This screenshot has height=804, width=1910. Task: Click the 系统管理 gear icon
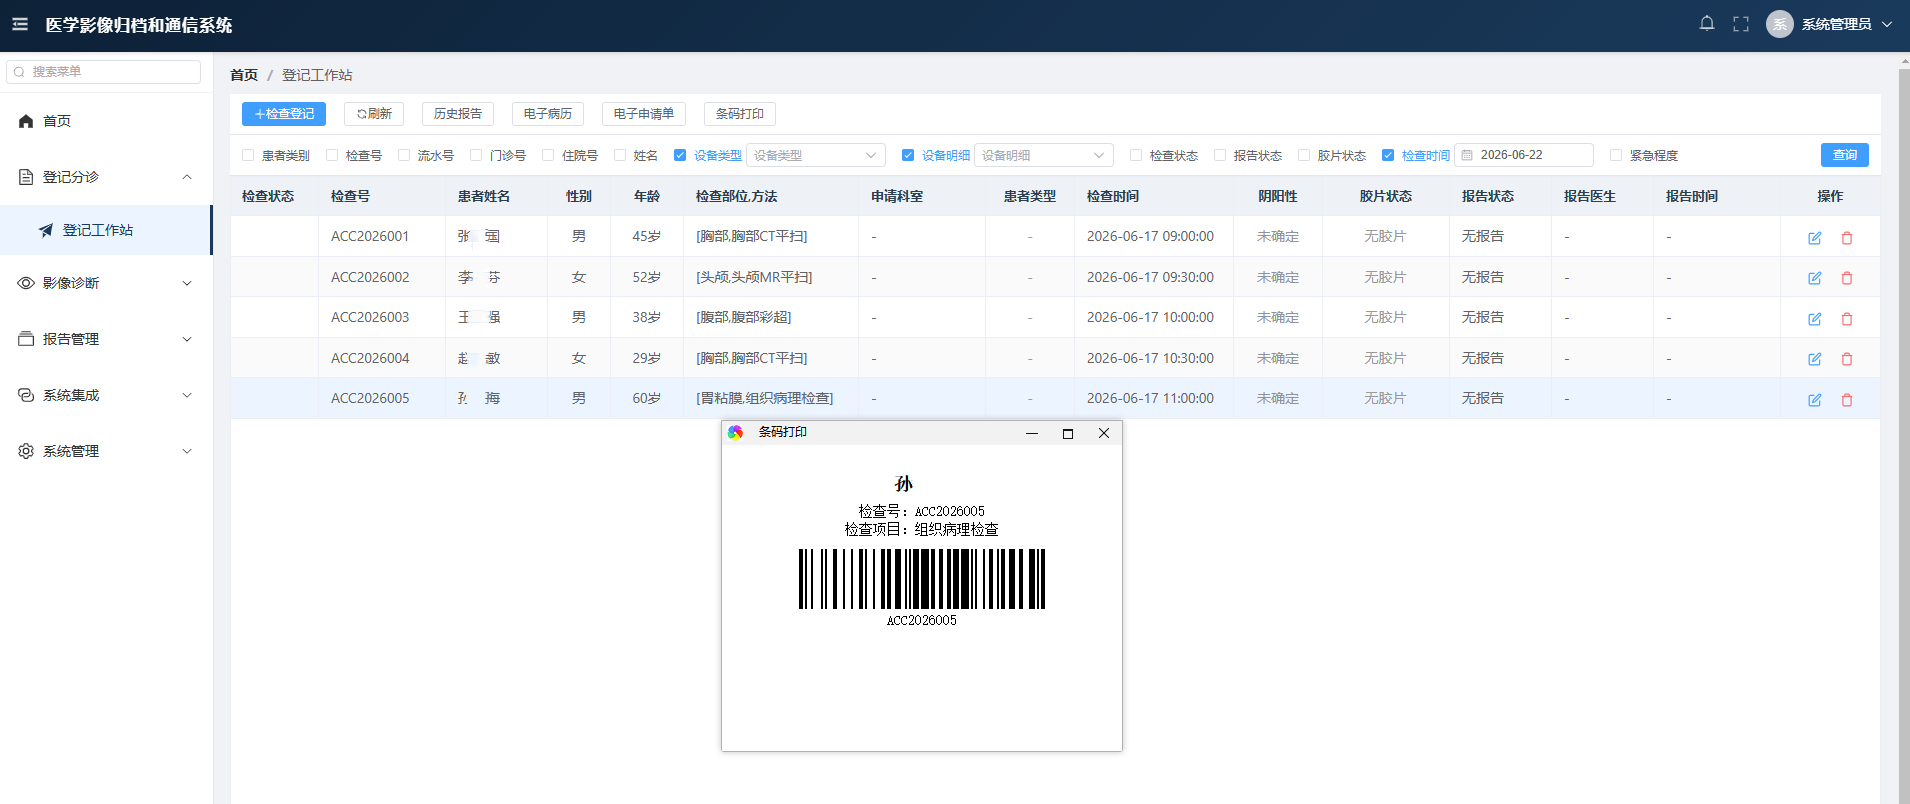(26, 451)
